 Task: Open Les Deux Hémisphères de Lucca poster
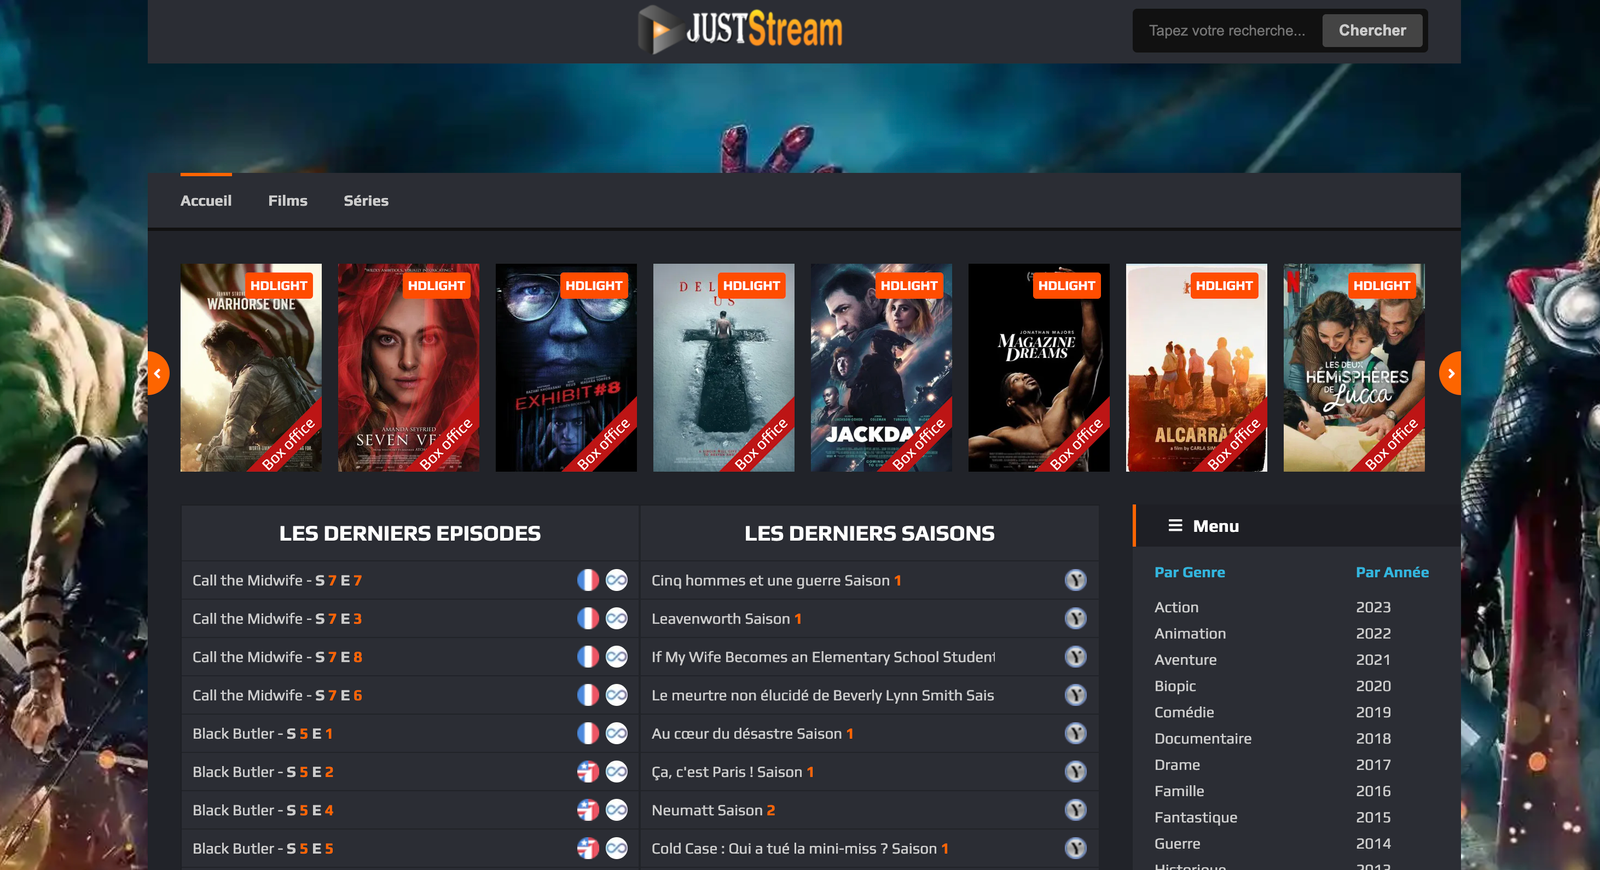pos(1354,368)
